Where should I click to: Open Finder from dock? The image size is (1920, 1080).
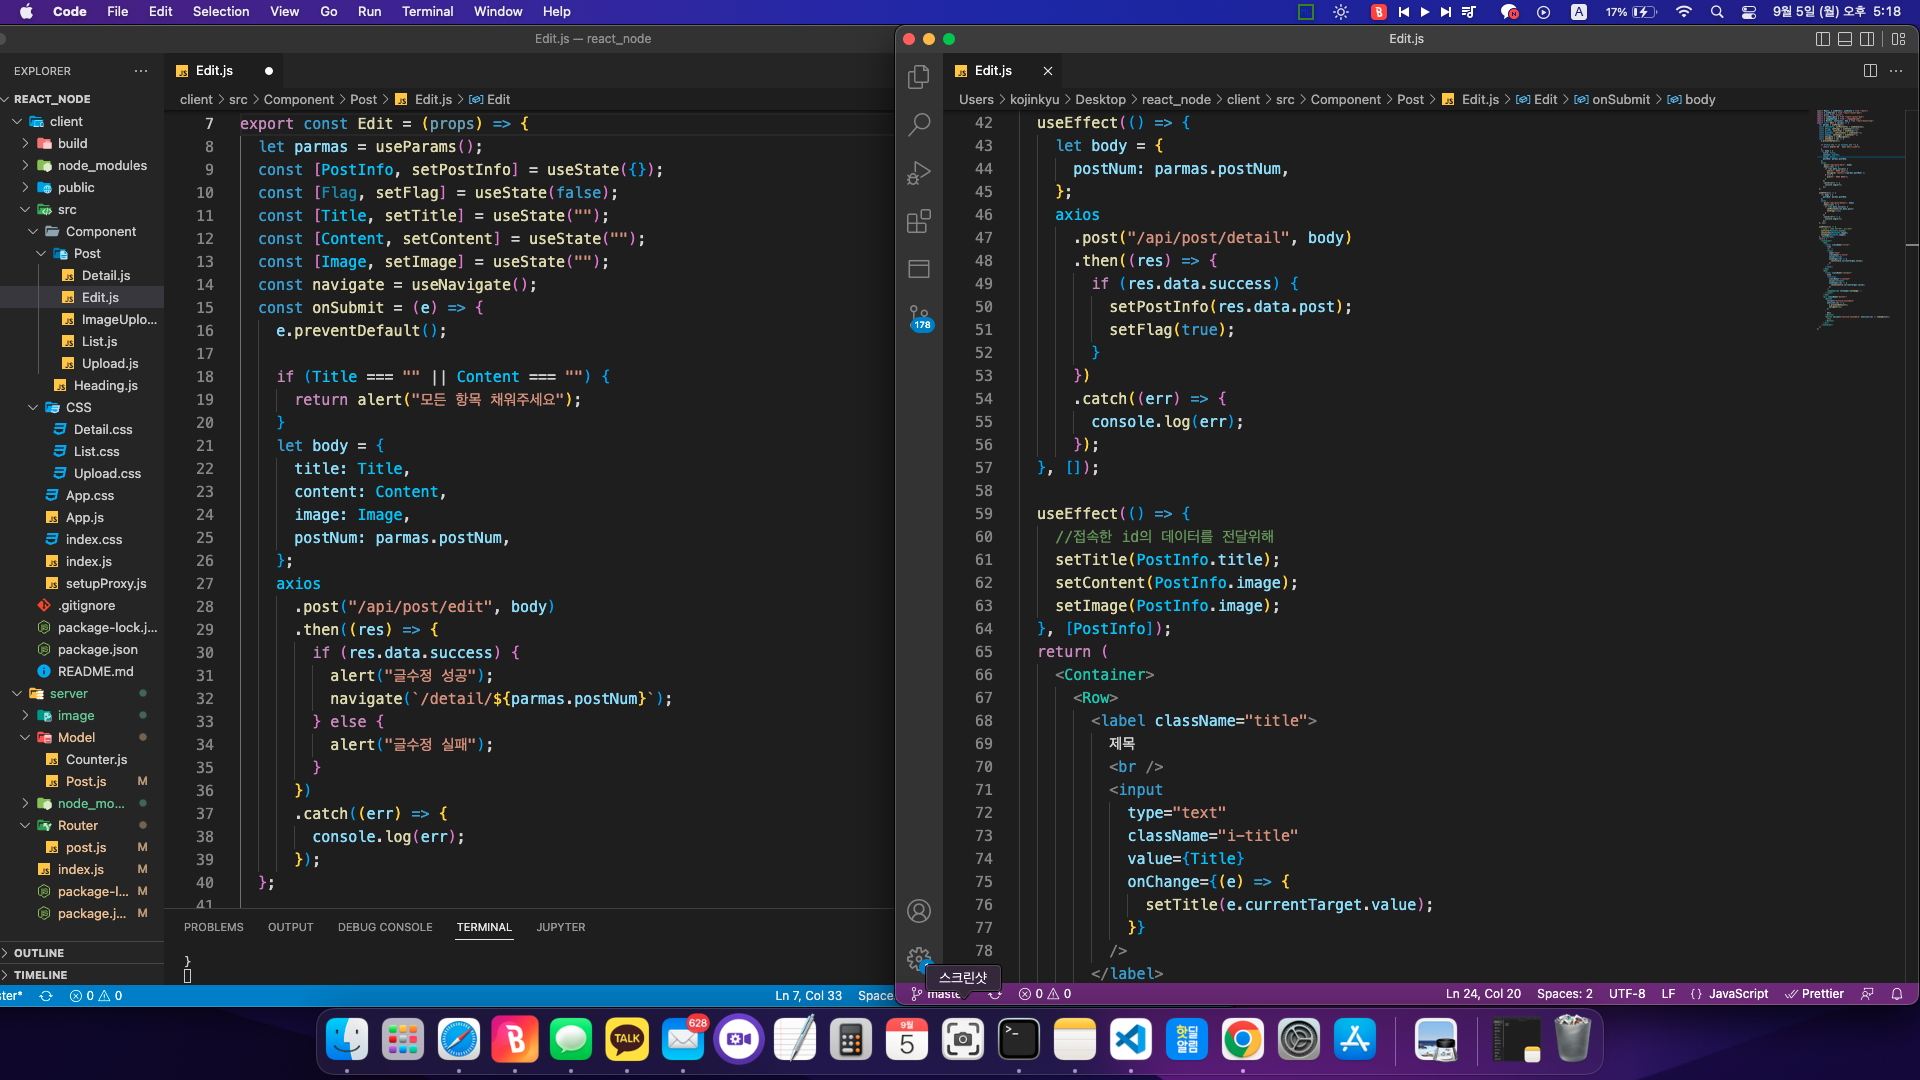347,1040
